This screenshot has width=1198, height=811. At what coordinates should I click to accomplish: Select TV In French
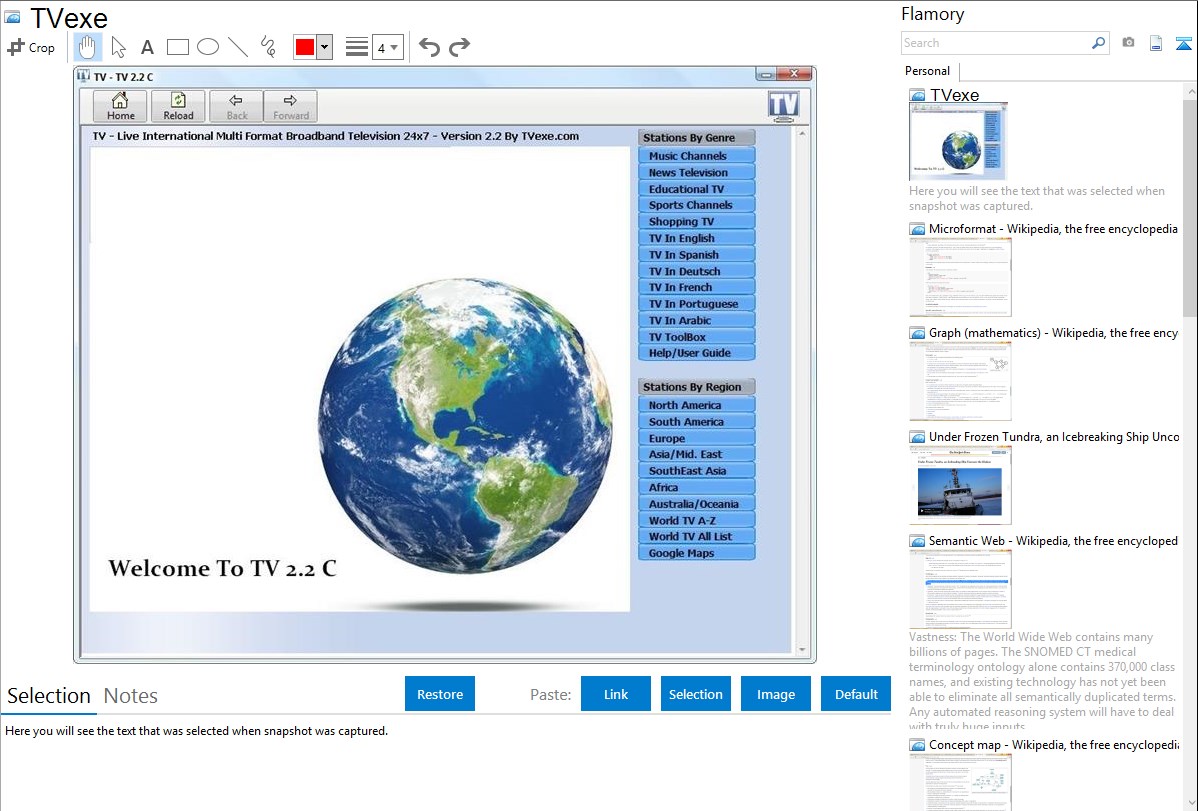(696, 287)
